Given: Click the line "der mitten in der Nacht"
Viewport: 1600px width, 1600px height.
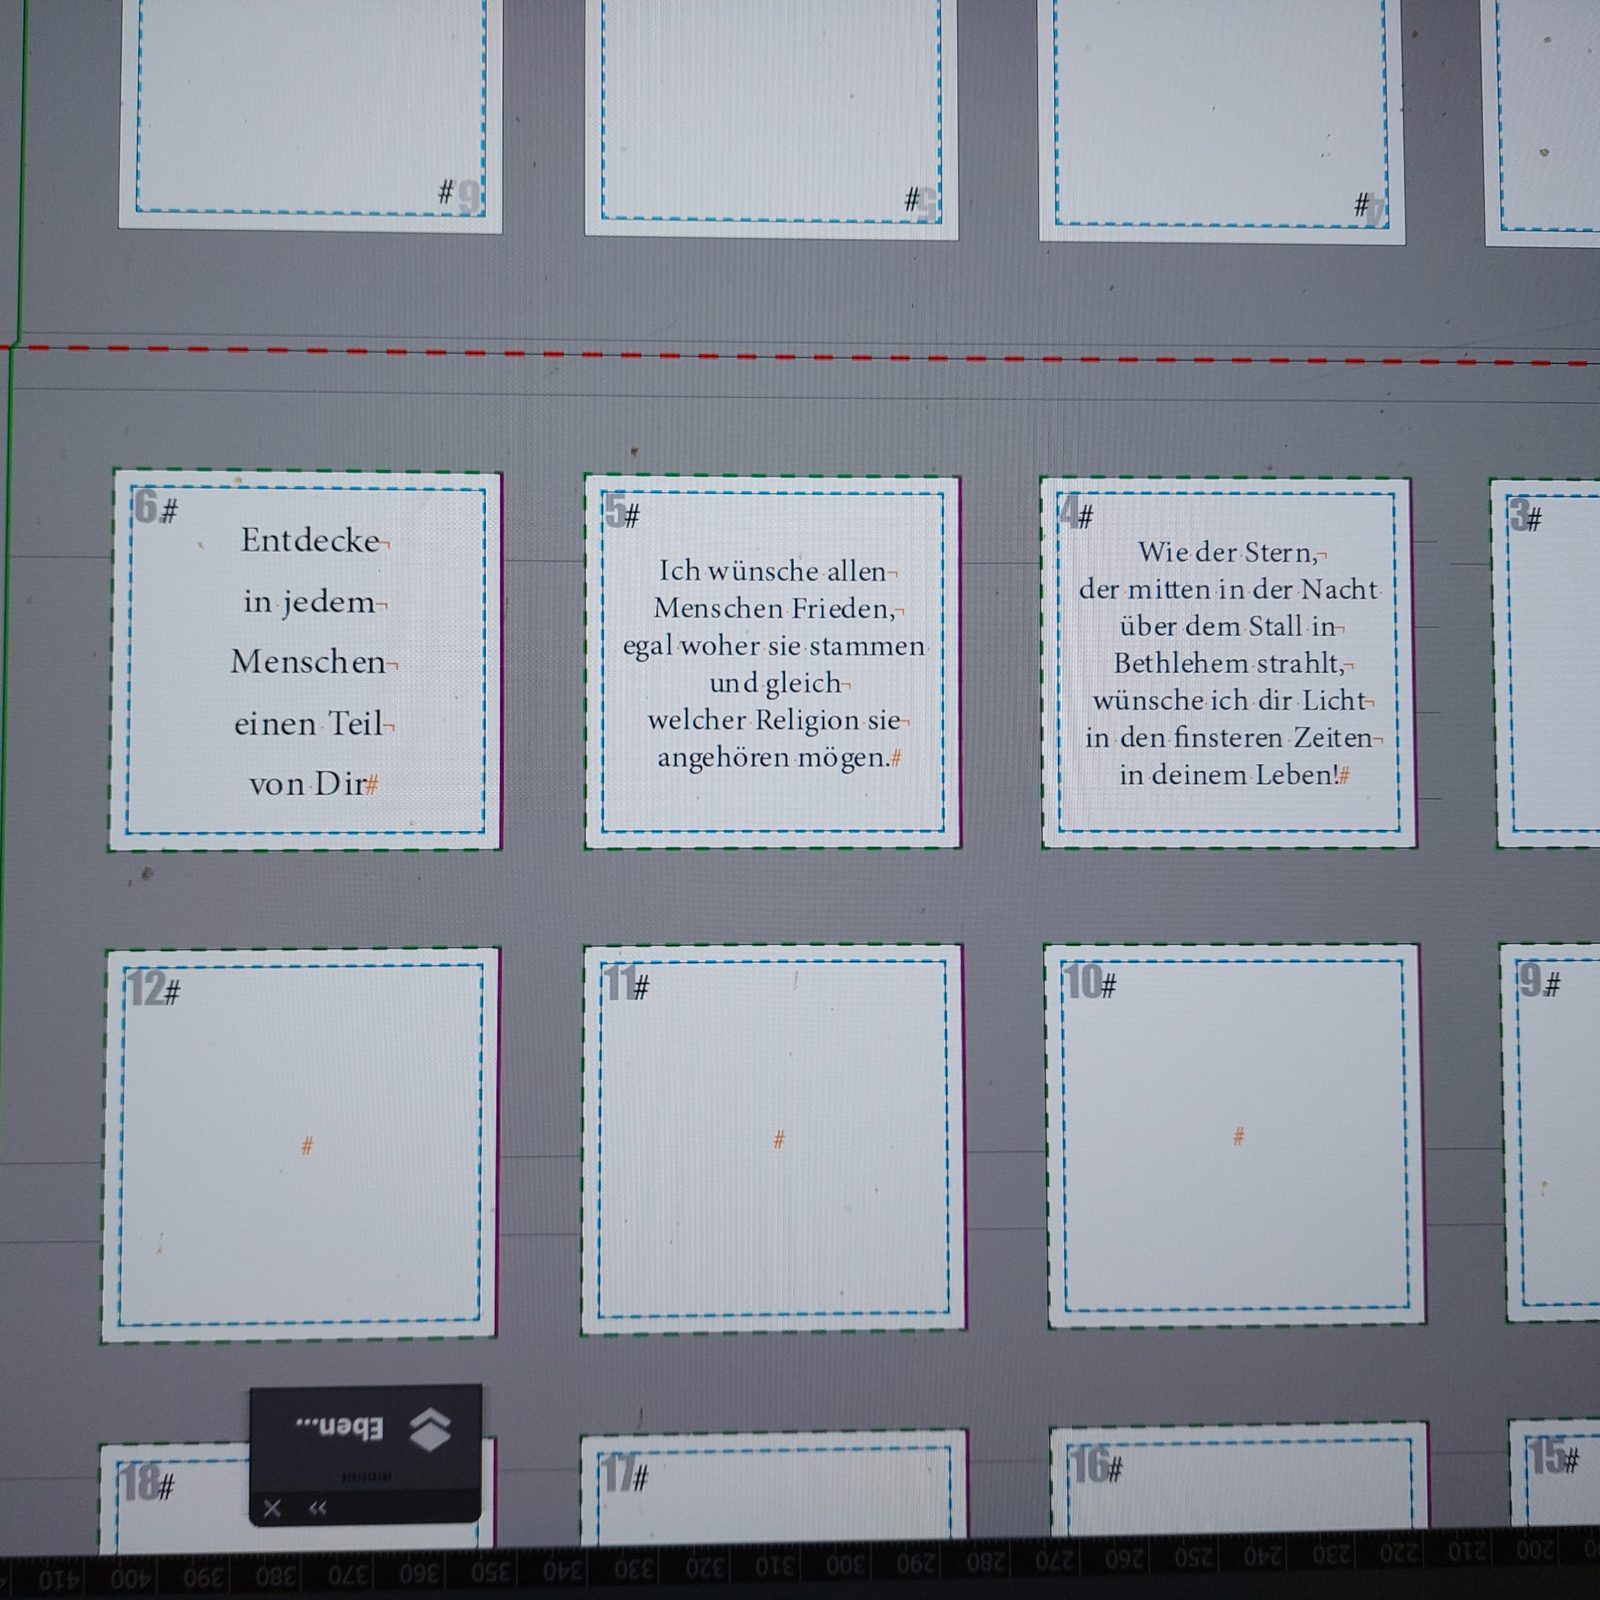Looking at the screenshot, I should (1228, 589).
